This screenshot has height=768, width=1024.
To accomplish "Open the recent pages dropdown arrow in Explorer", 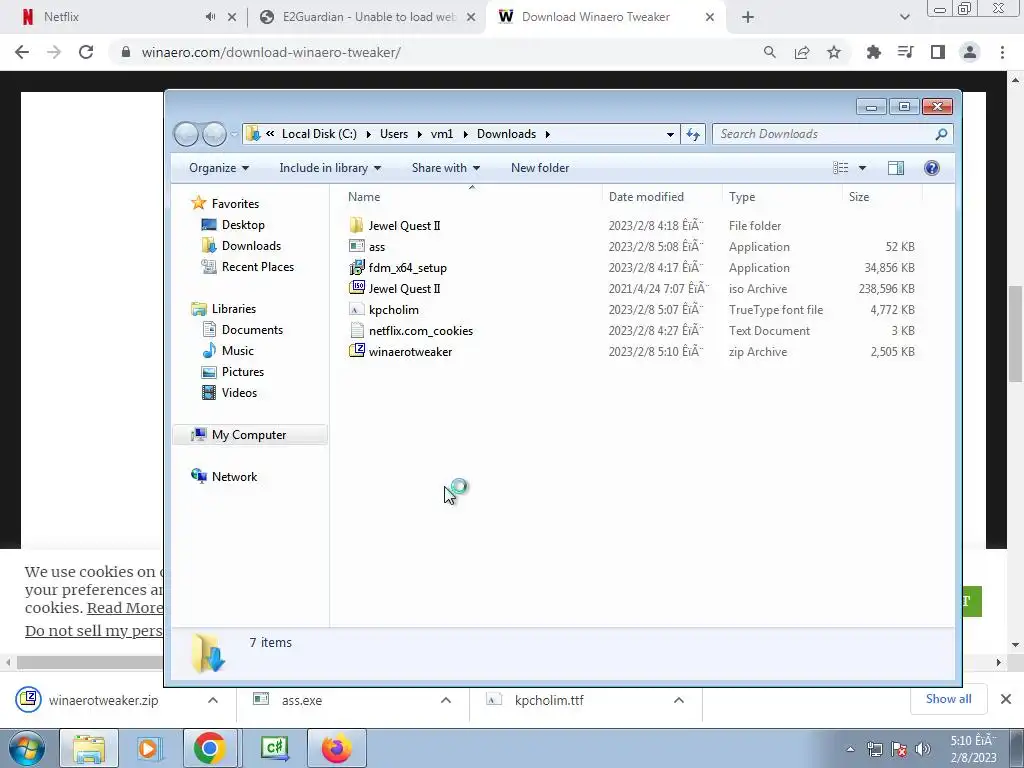I will [234, 134].
